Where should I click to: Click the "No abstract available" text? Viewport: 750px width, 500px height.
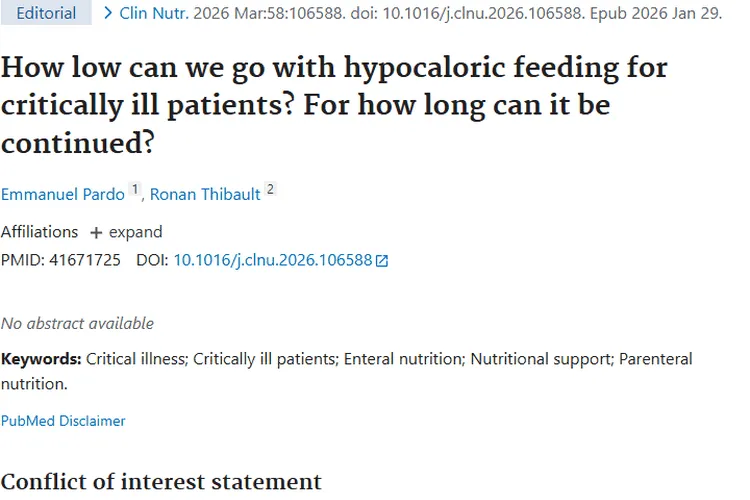(77, 323)
